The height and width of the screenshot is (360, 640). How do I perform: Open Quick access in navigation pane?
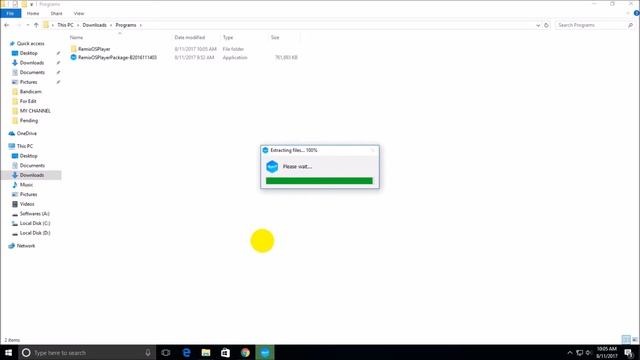[31, 44]
